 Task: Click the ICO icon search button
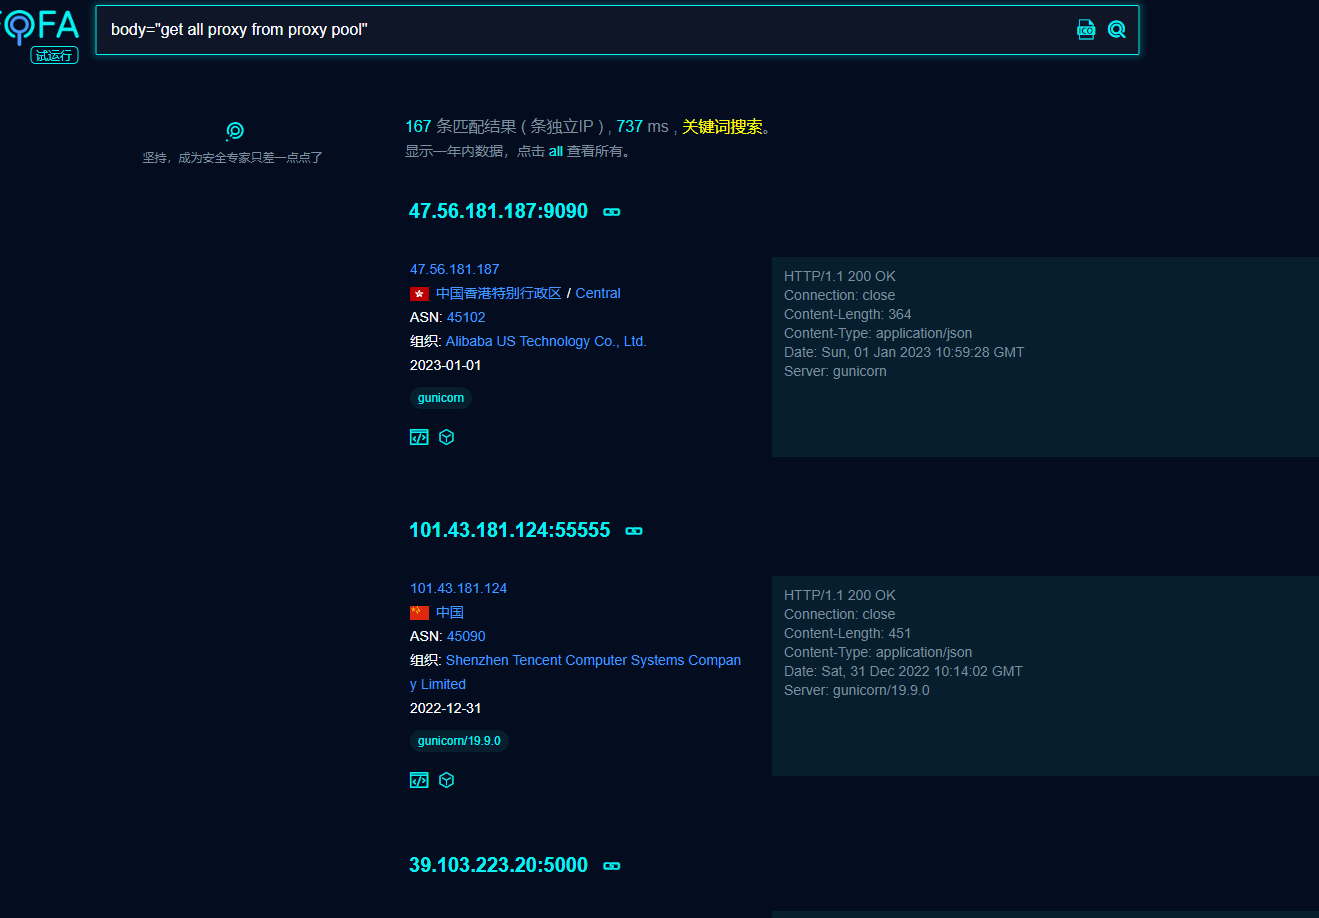coord(1086,30)
